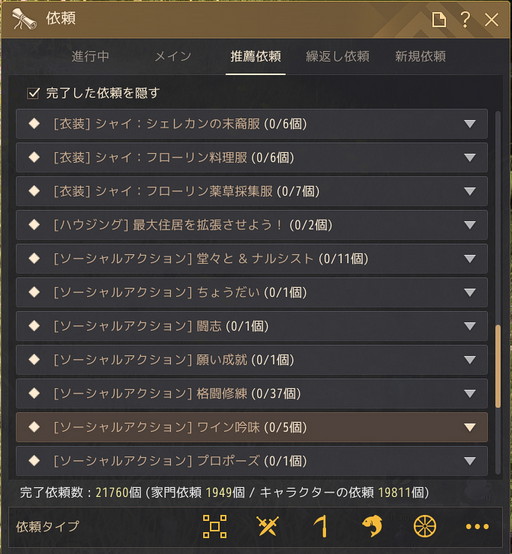Click the all-types grid icon in 依頼タイプ

pyautogui.click(x=214, y=526)
